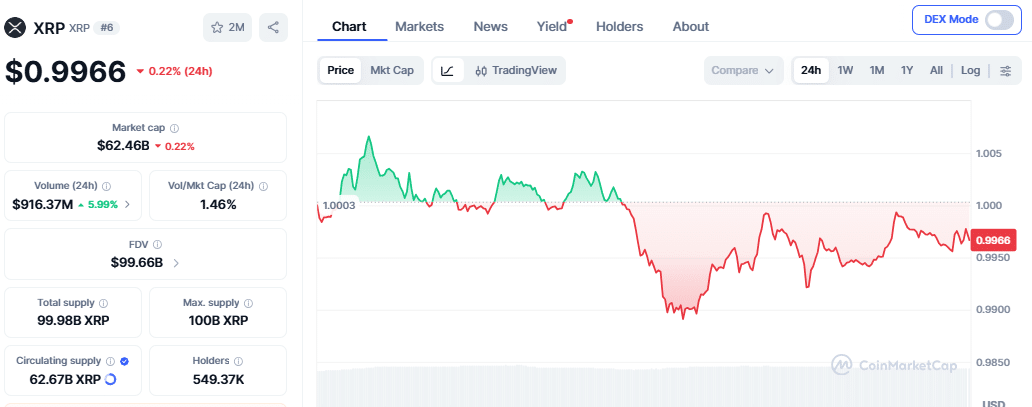Viewport: 1032px width, 407px height.
Task: Set chart range to 1Y
Action: [x=907, y=70]
